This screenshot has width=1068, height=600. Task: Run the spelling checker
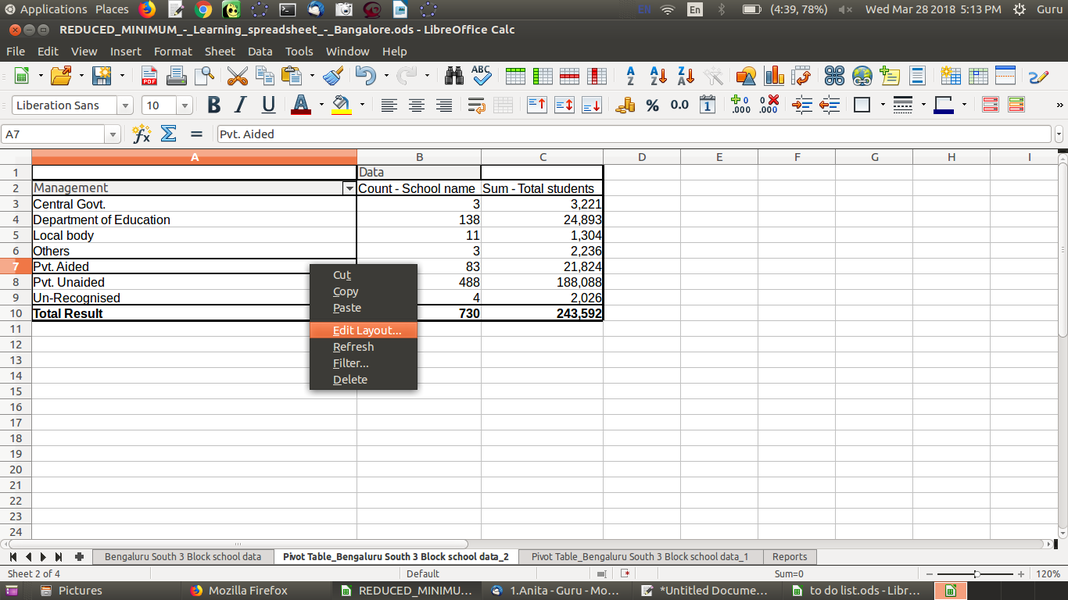coord(482,75)
